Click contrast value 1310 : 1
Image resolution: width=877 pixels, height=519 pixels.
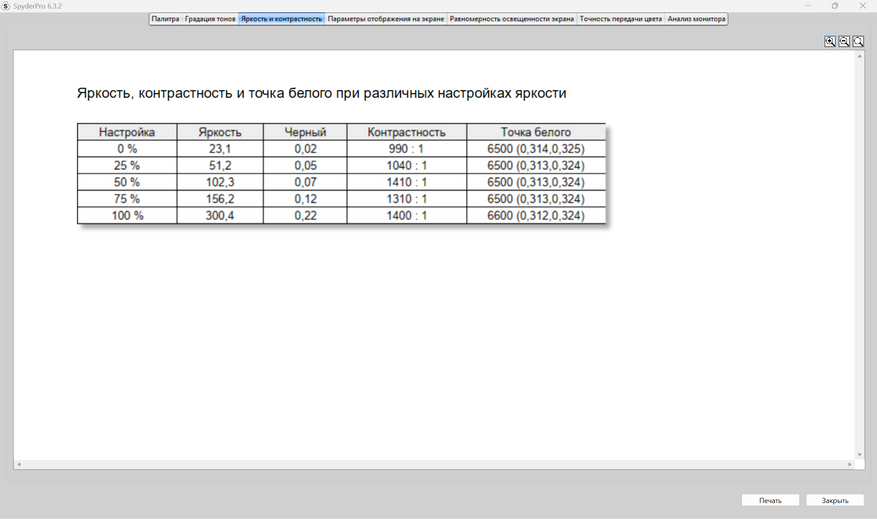pyautogui.click(x=407, y=199)
